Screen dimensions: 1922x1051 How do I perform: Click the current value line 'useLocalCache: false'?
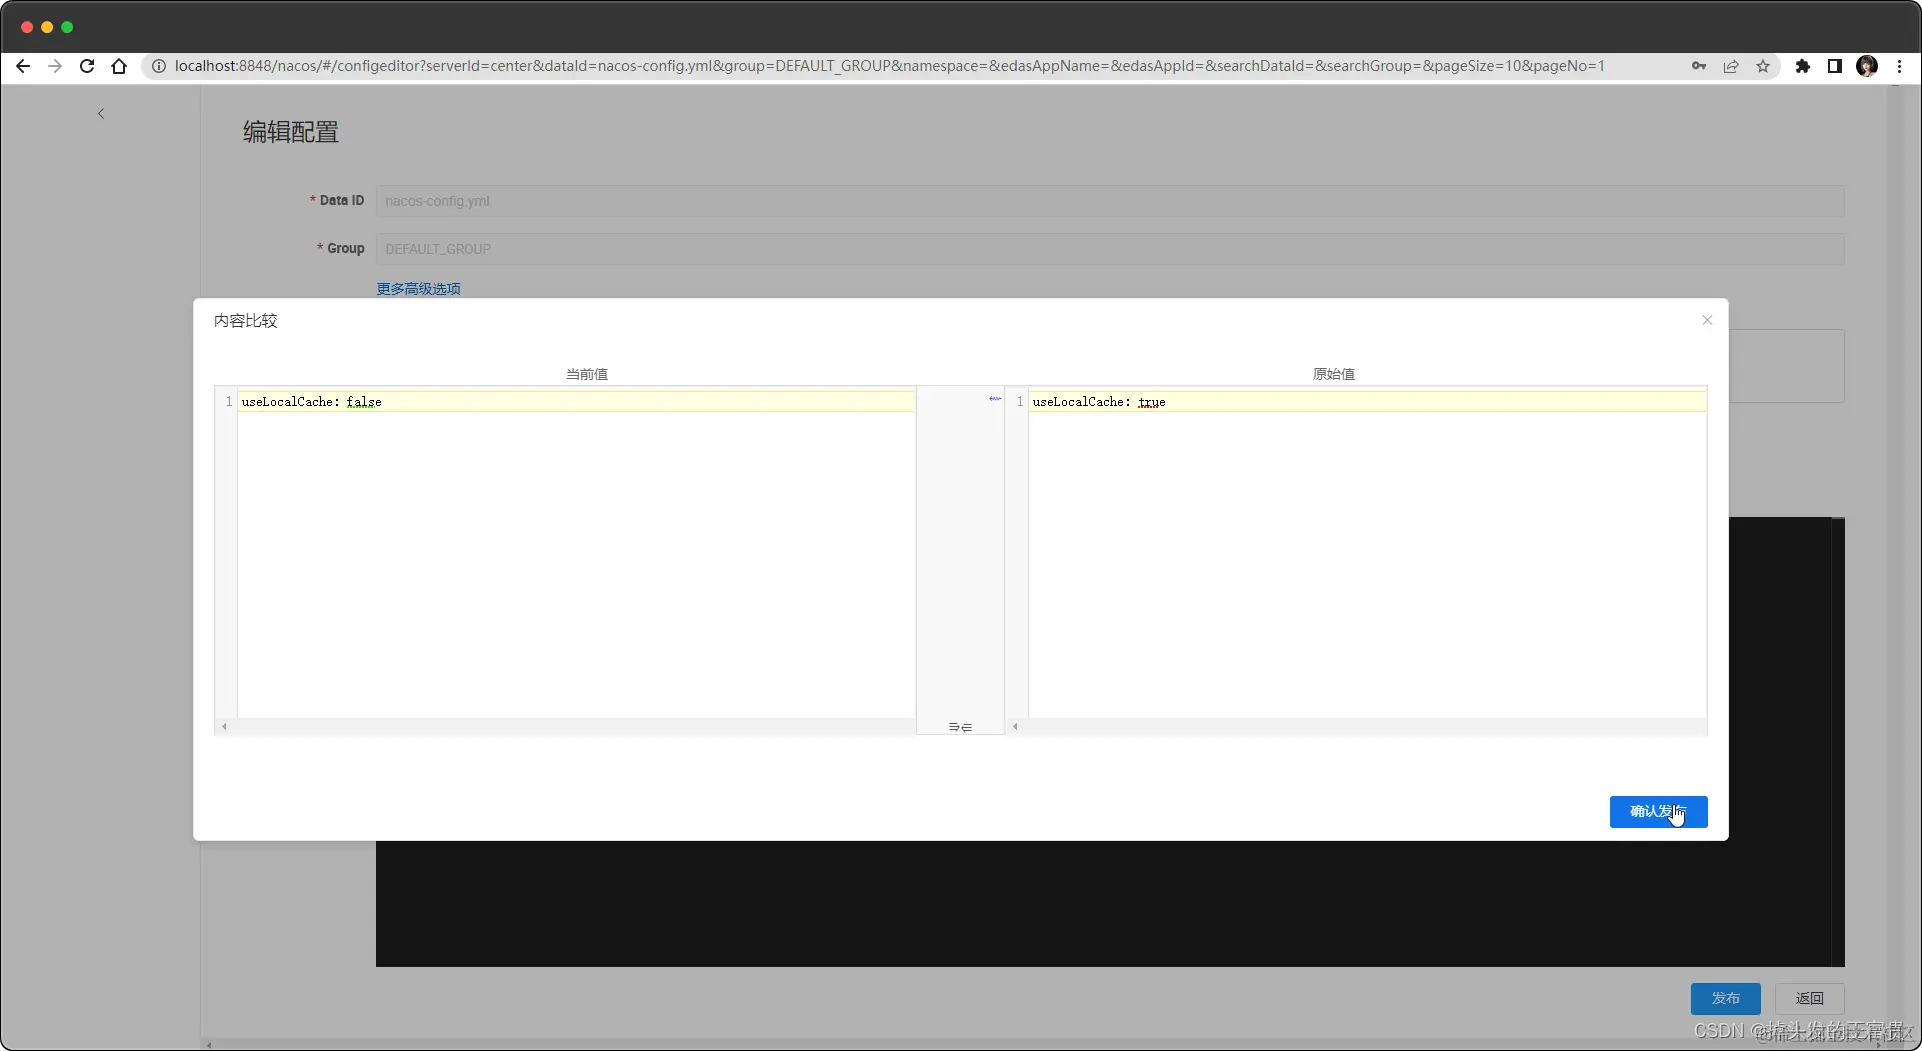(x=311, y=402)
